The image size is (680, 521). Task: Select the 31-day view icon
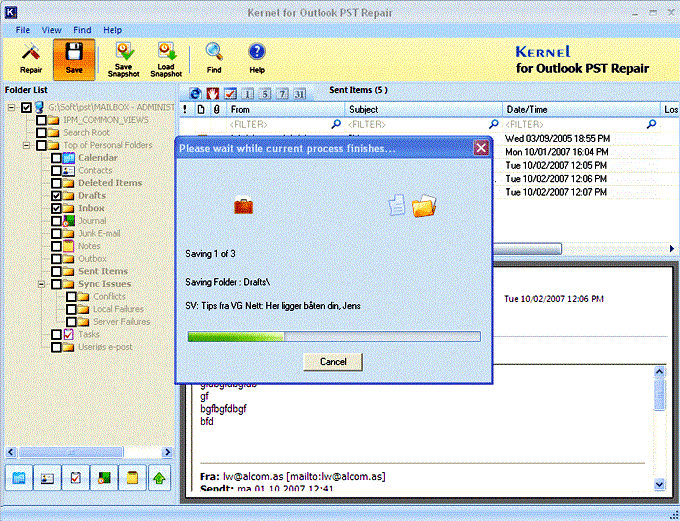click(299, 94)
